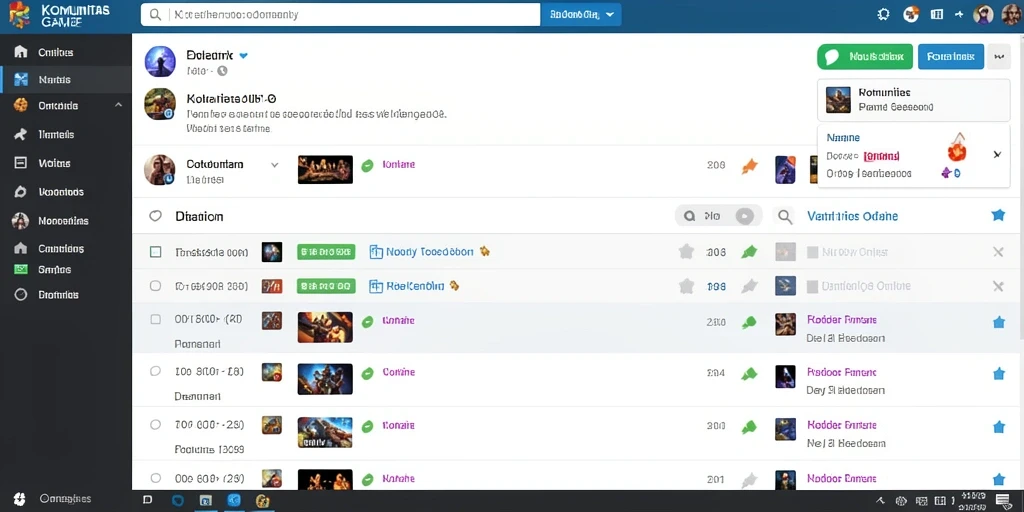
Task: Click the blue star in the Vantinties Odane header
Action: point(998,215)
